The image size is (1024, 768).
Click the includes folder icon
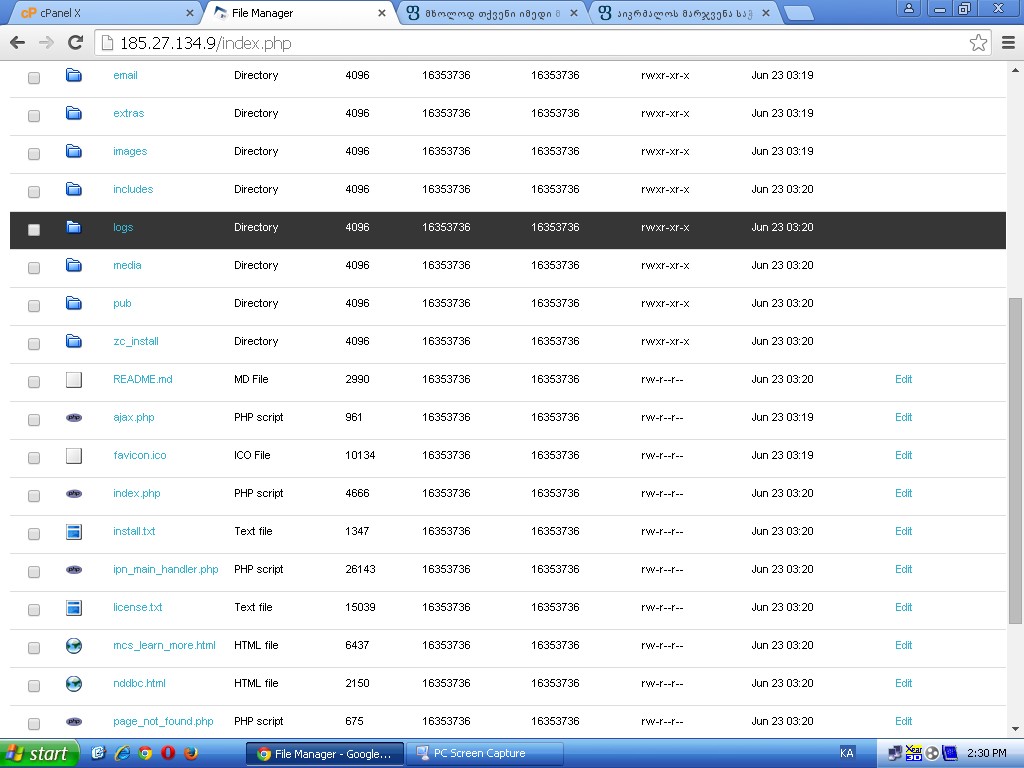point(74,189)
